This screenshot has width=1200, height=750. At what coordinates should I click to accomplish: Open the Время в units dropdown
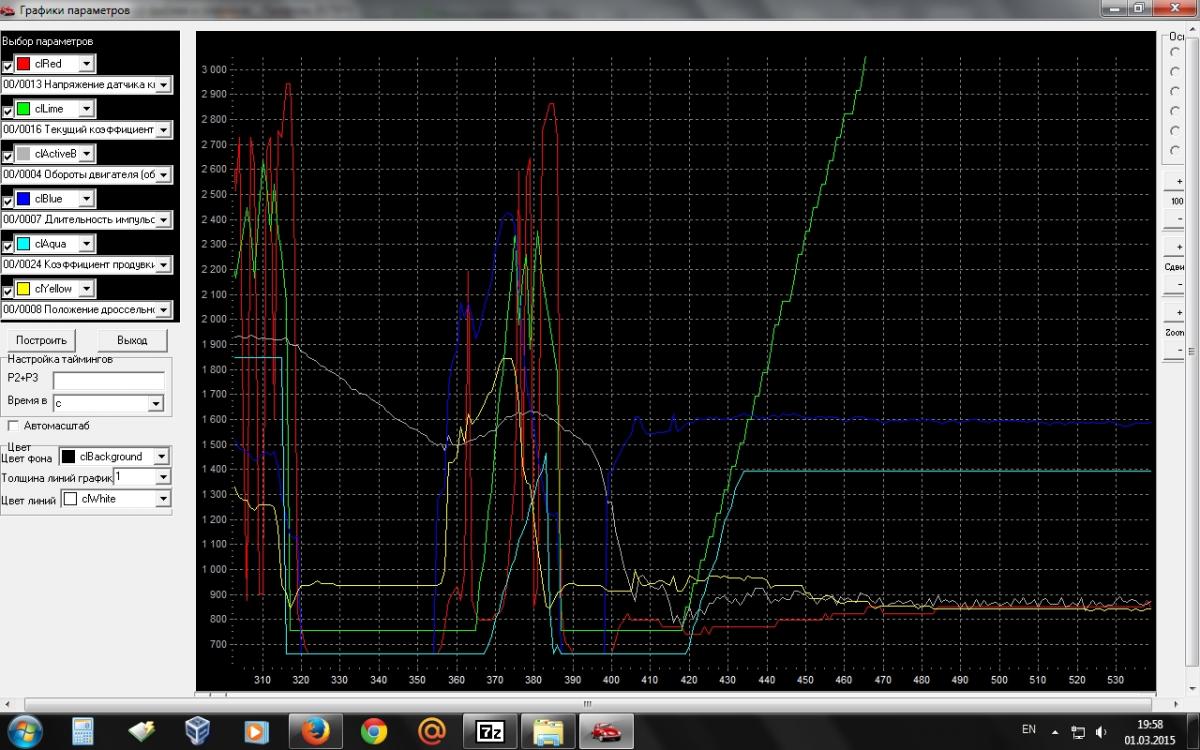point(155,404)
